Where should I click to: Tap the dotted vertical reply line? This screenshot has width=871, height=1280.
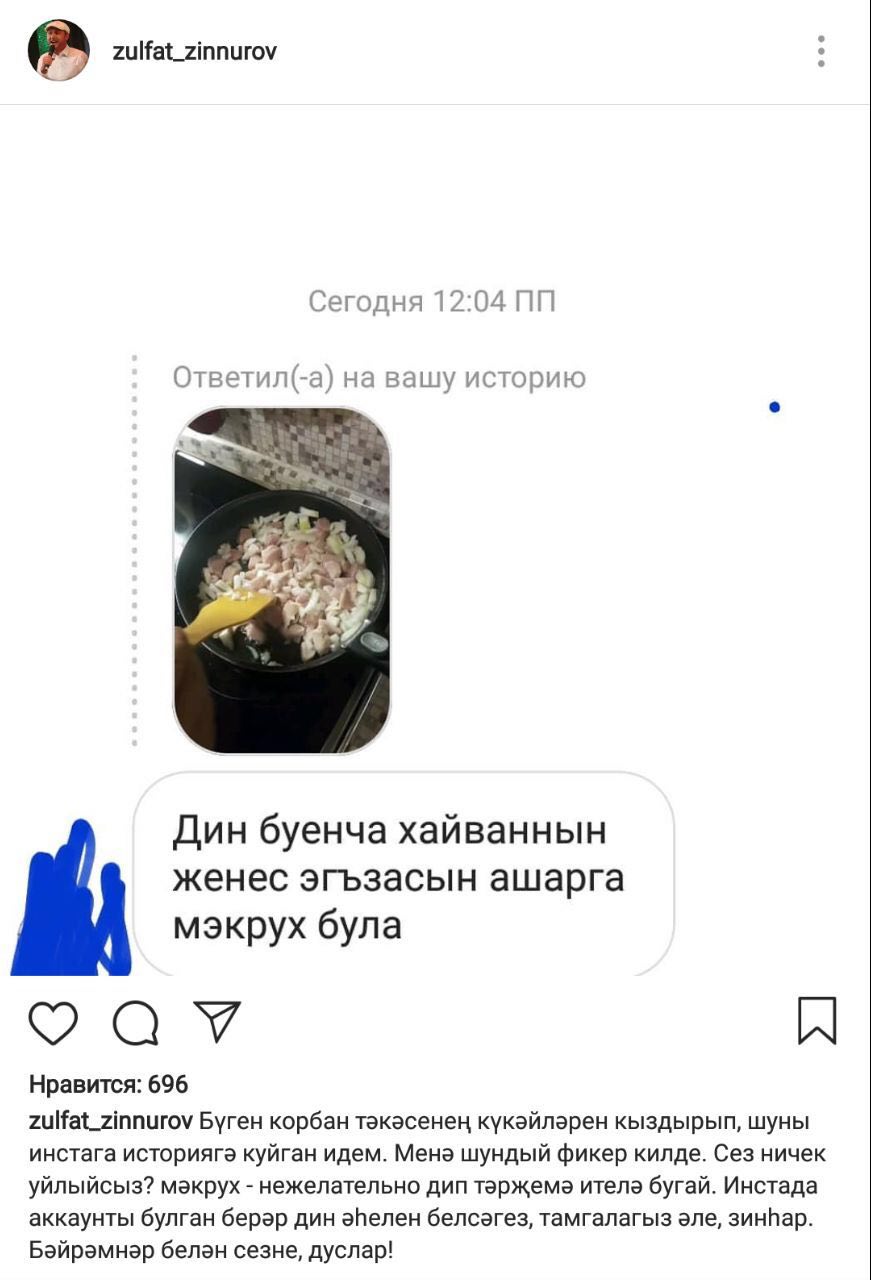point(134,550)
